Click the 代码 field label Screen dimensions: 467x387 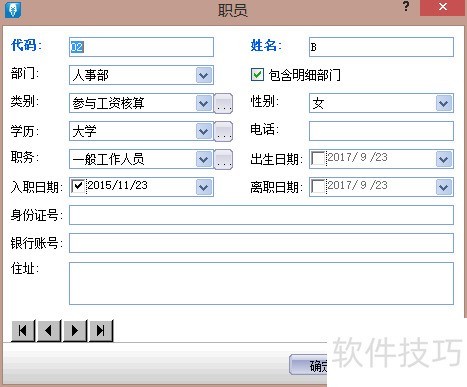point(26,45)
